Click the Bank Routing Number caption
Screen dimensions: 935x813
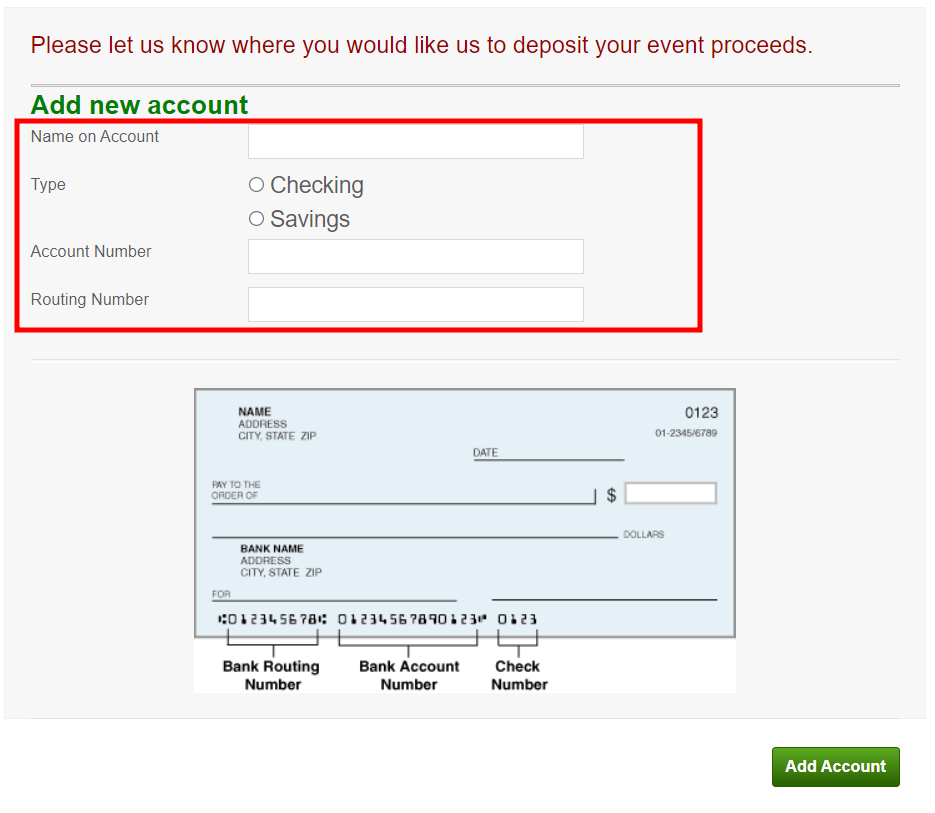pyautogui.click(x=271, y=675)
